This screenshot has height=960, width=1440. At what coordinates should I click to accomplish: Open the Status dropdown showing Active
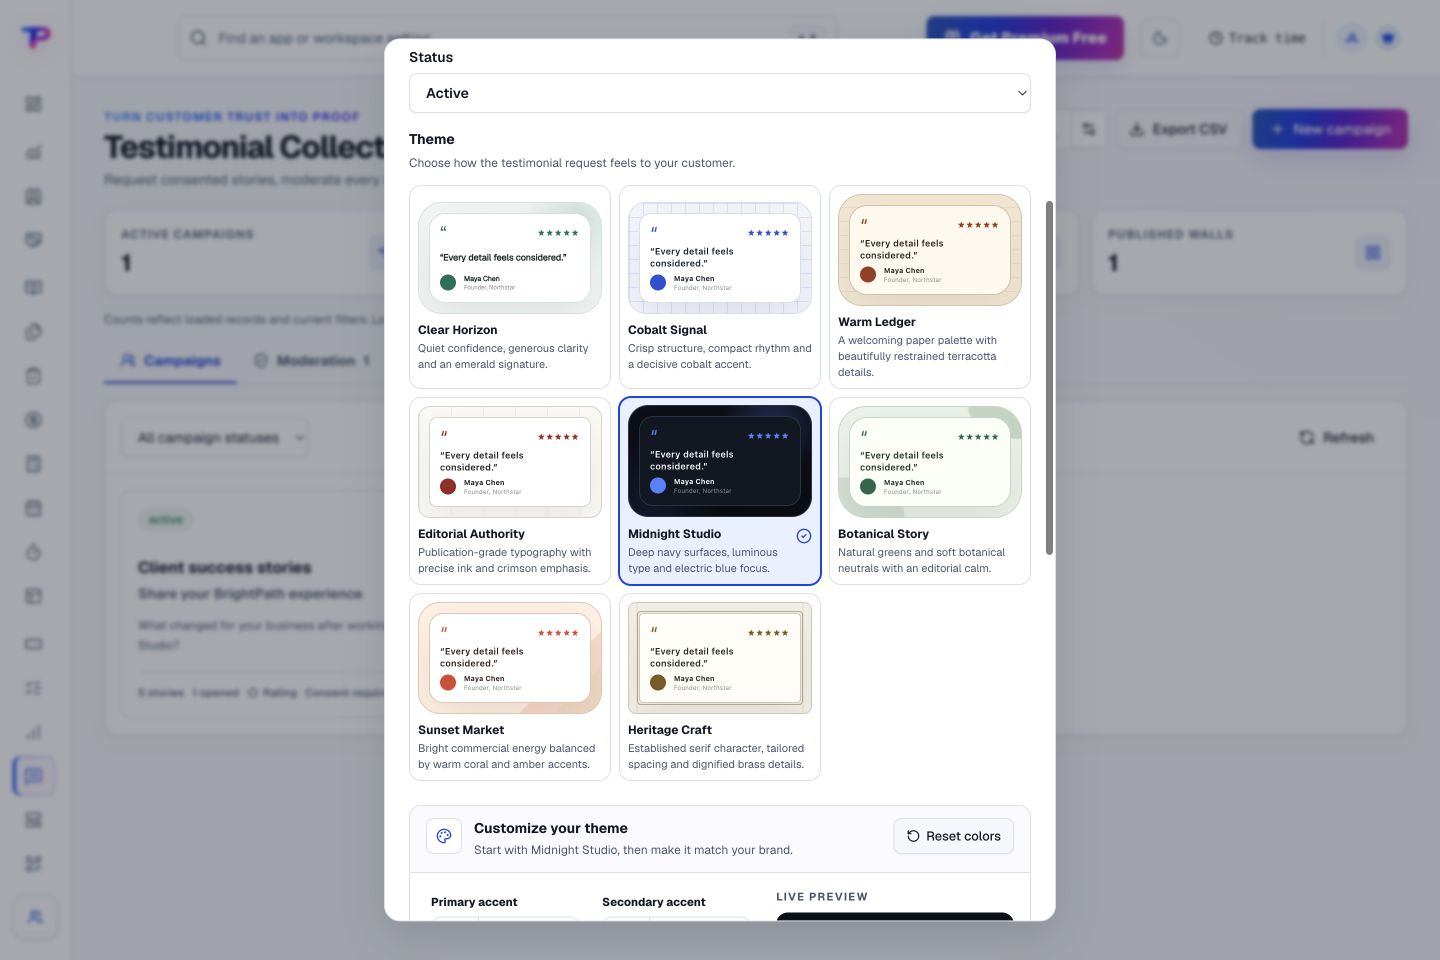coord(719,93)
